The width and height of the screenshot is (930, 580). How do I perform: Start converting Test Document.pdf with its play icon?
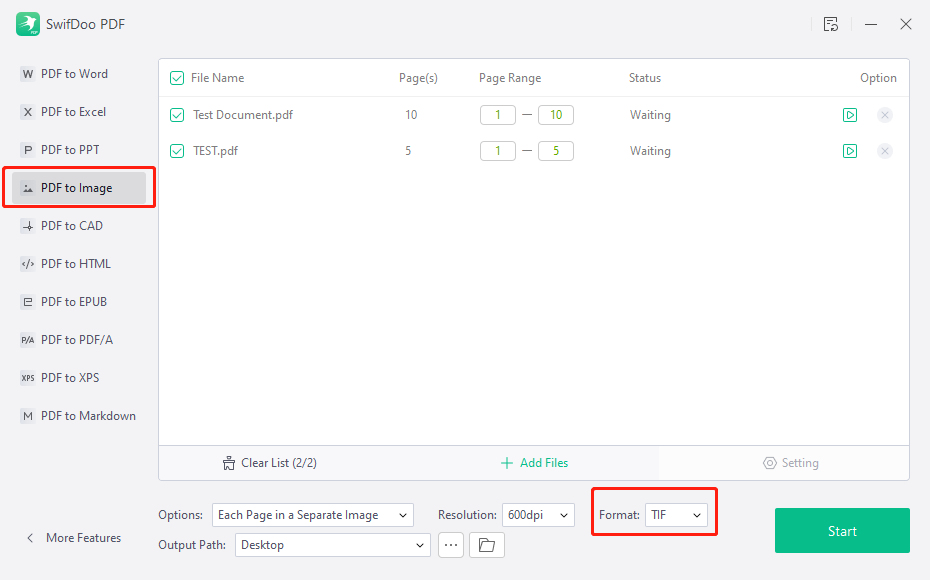(x=850, y=115)
